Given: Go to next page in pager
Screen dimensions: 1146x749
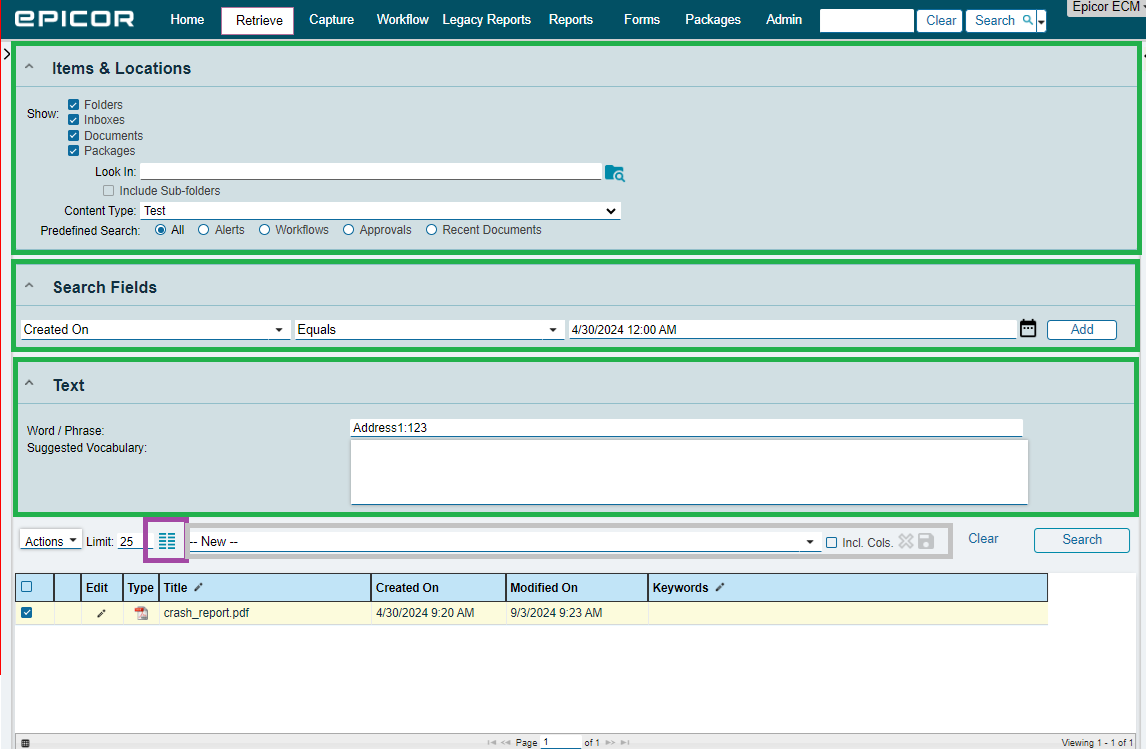Looking at the screenshot, I should [610, 742].
